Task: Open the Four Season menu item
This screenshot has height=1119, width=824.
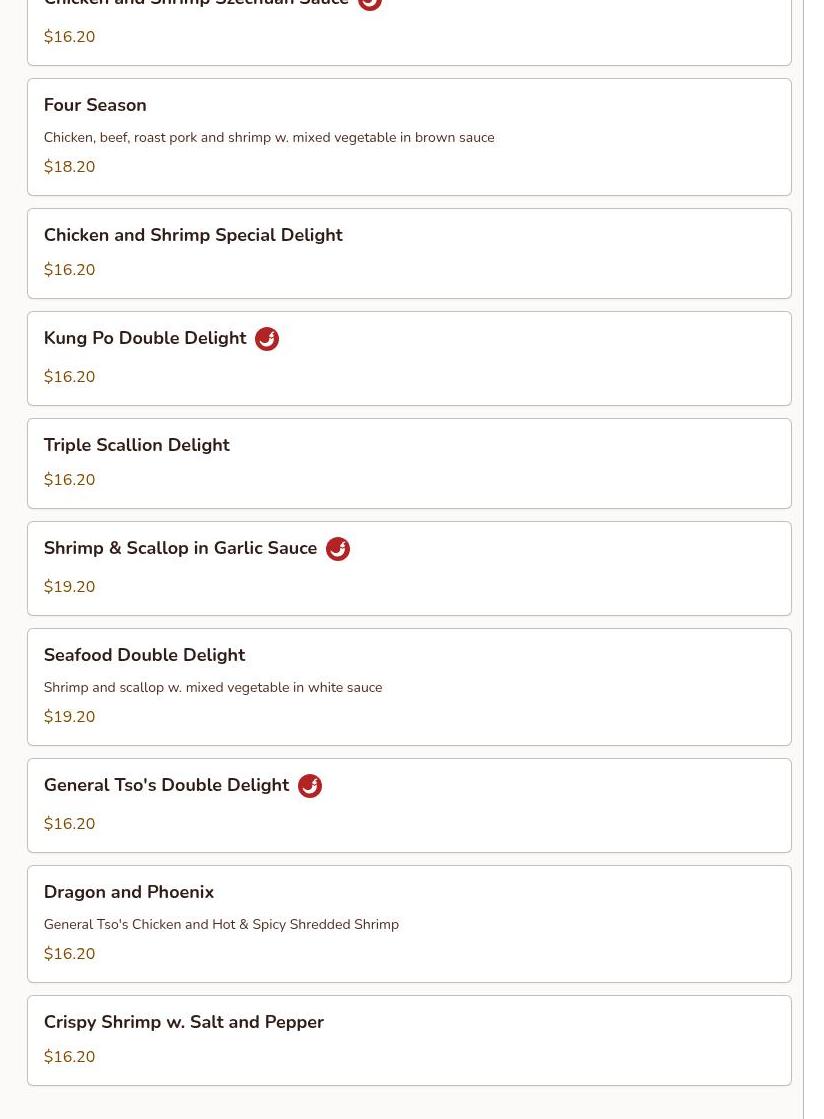Action: [x=95, y=106]
